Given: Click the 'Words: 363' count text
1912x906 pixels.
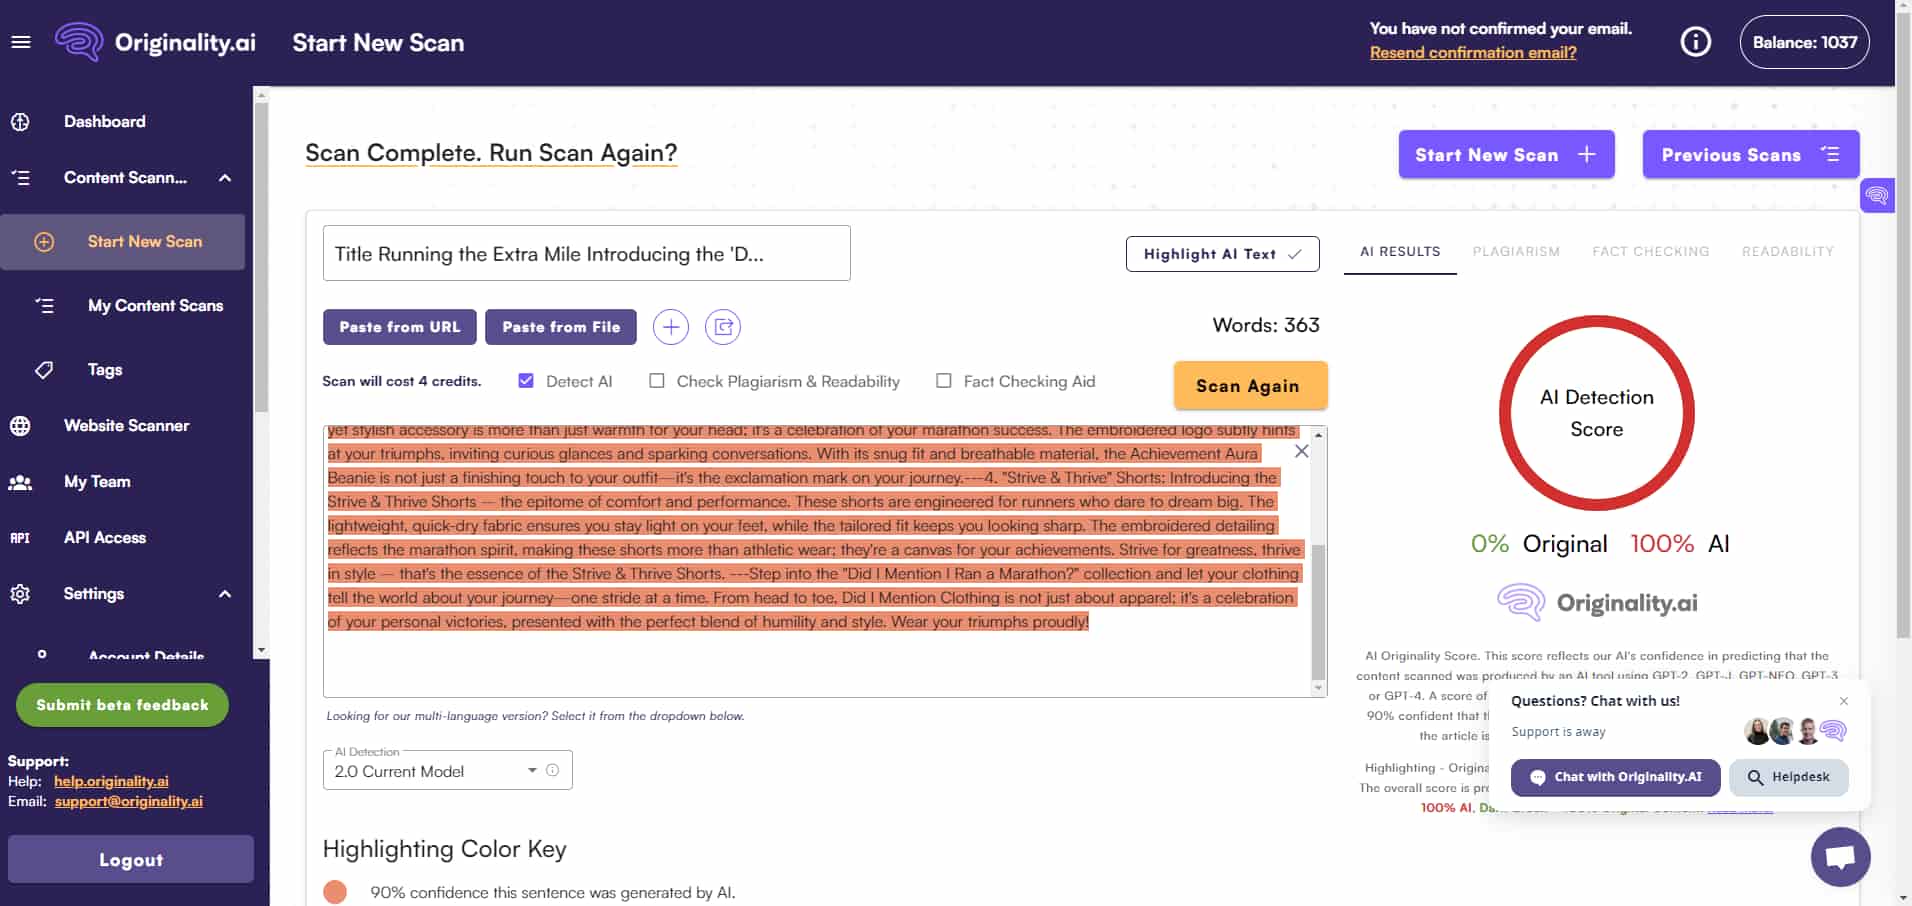Looking at the screenshot, I should tap(1266, 325).
